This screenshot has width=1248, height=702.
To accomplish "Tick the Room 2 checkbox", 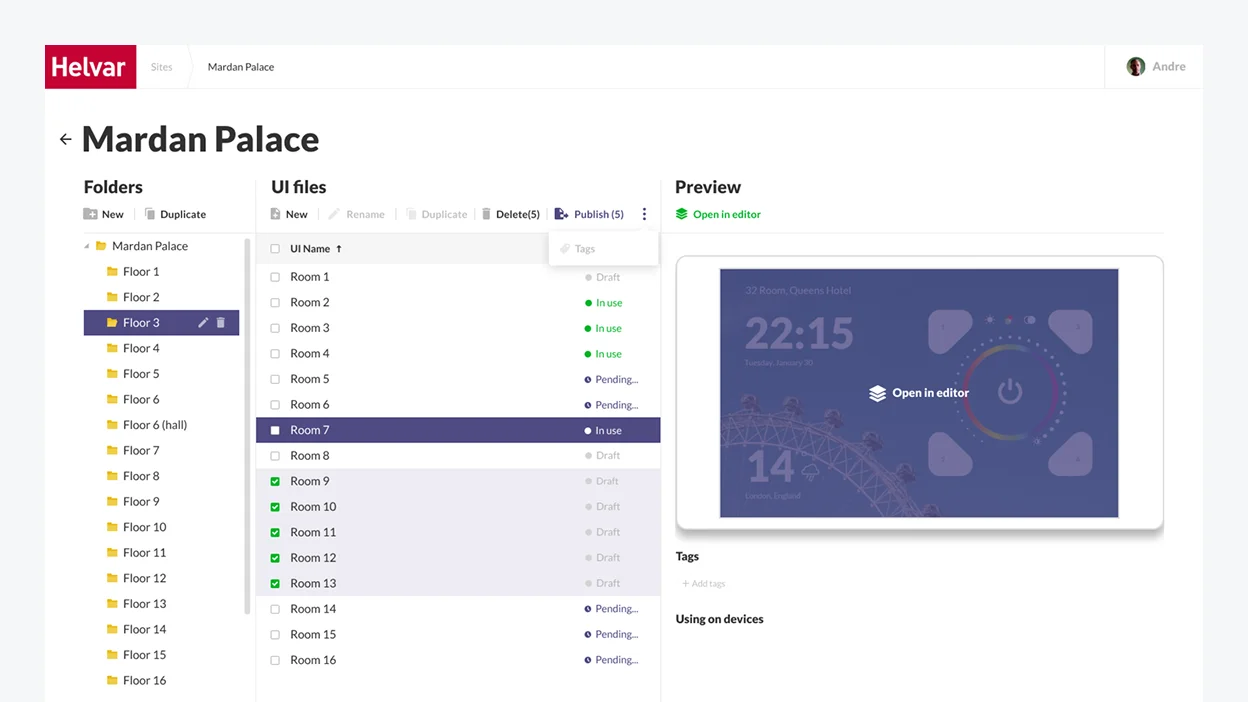I will [x=275, y=303].
